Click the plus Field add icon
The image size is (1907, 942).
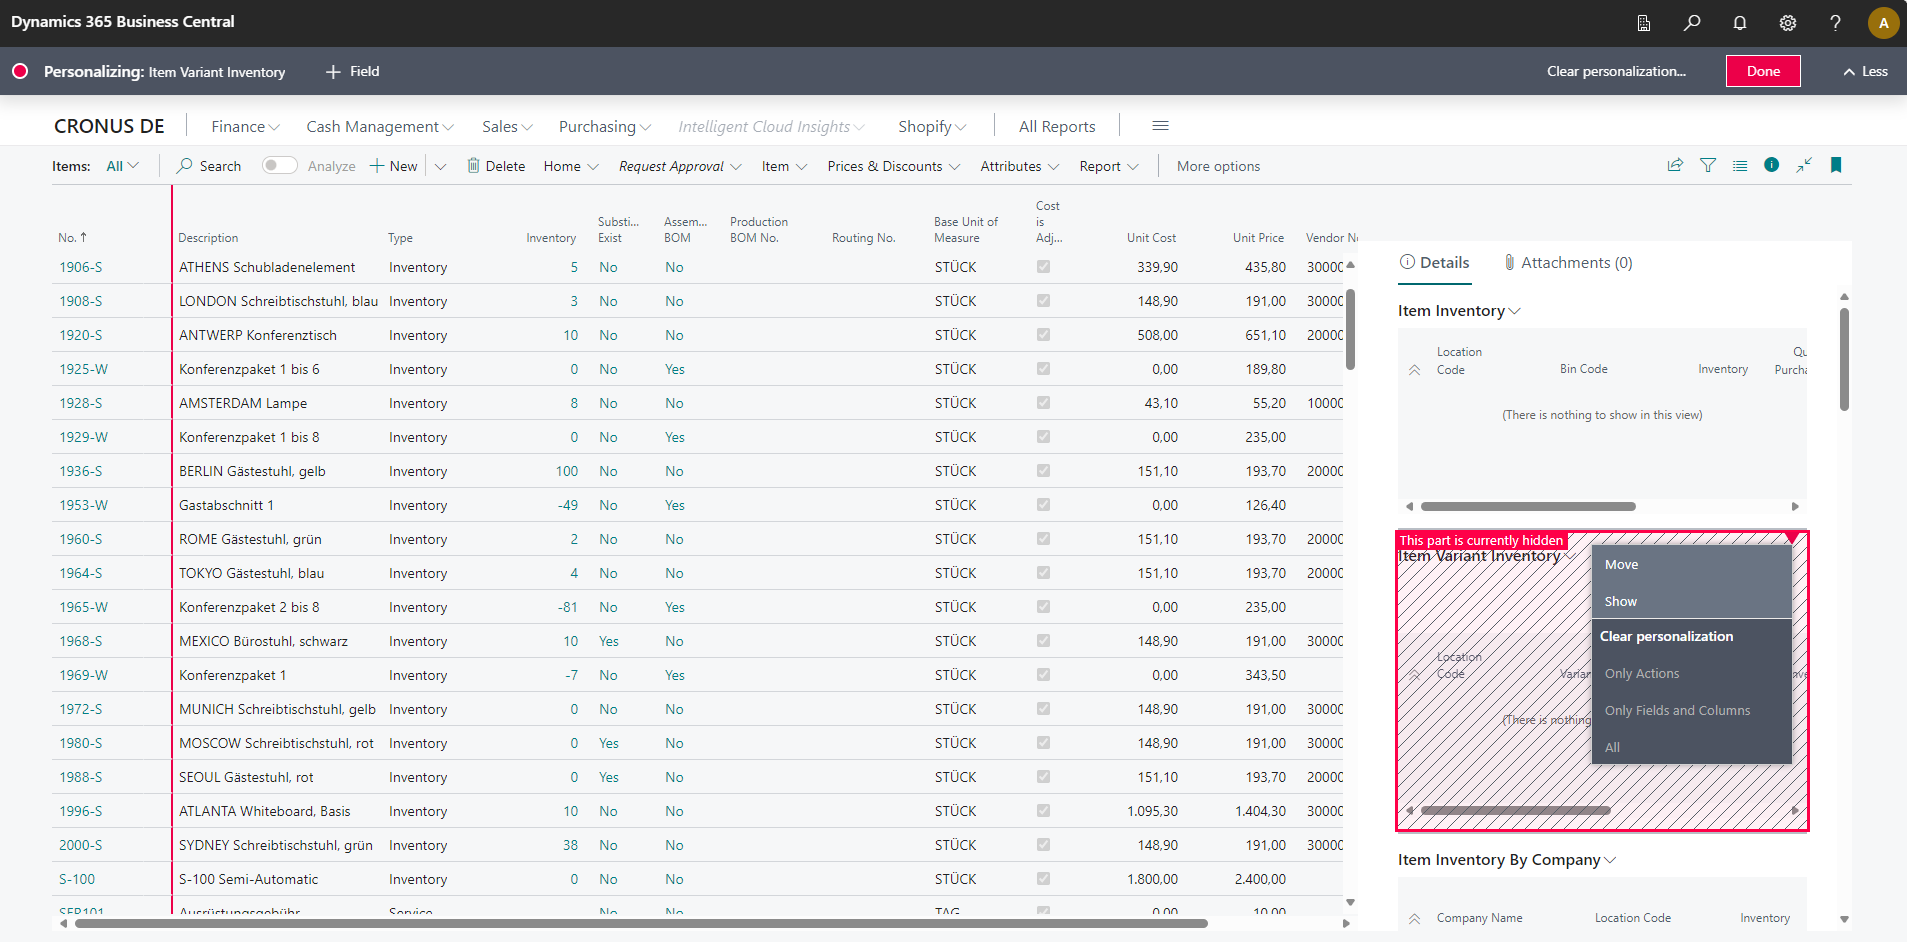tap(333, 72)
